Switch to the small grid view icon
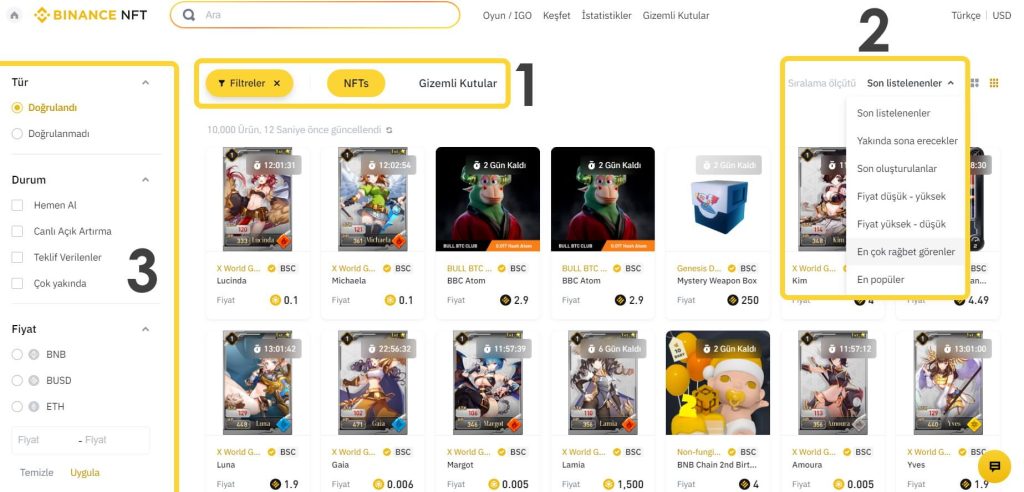The image size is (1024, 492). pos(994,83)
